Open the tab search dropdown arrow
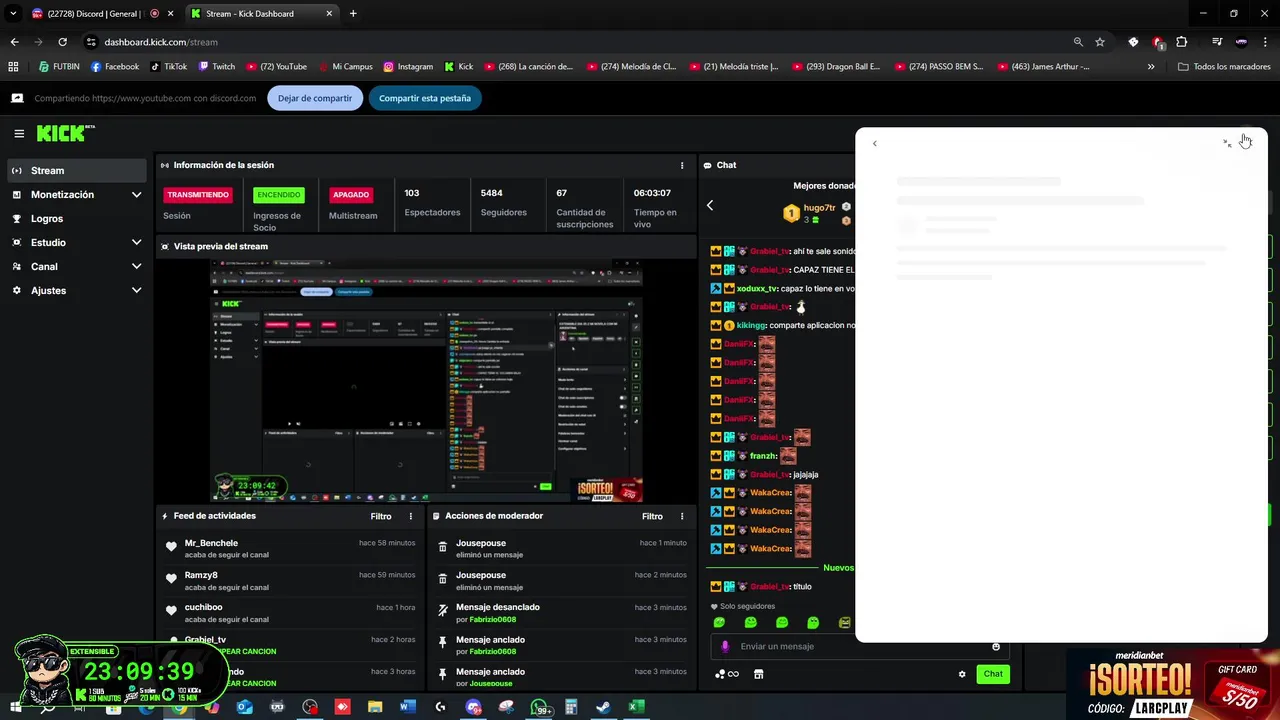 click(13, 13)
